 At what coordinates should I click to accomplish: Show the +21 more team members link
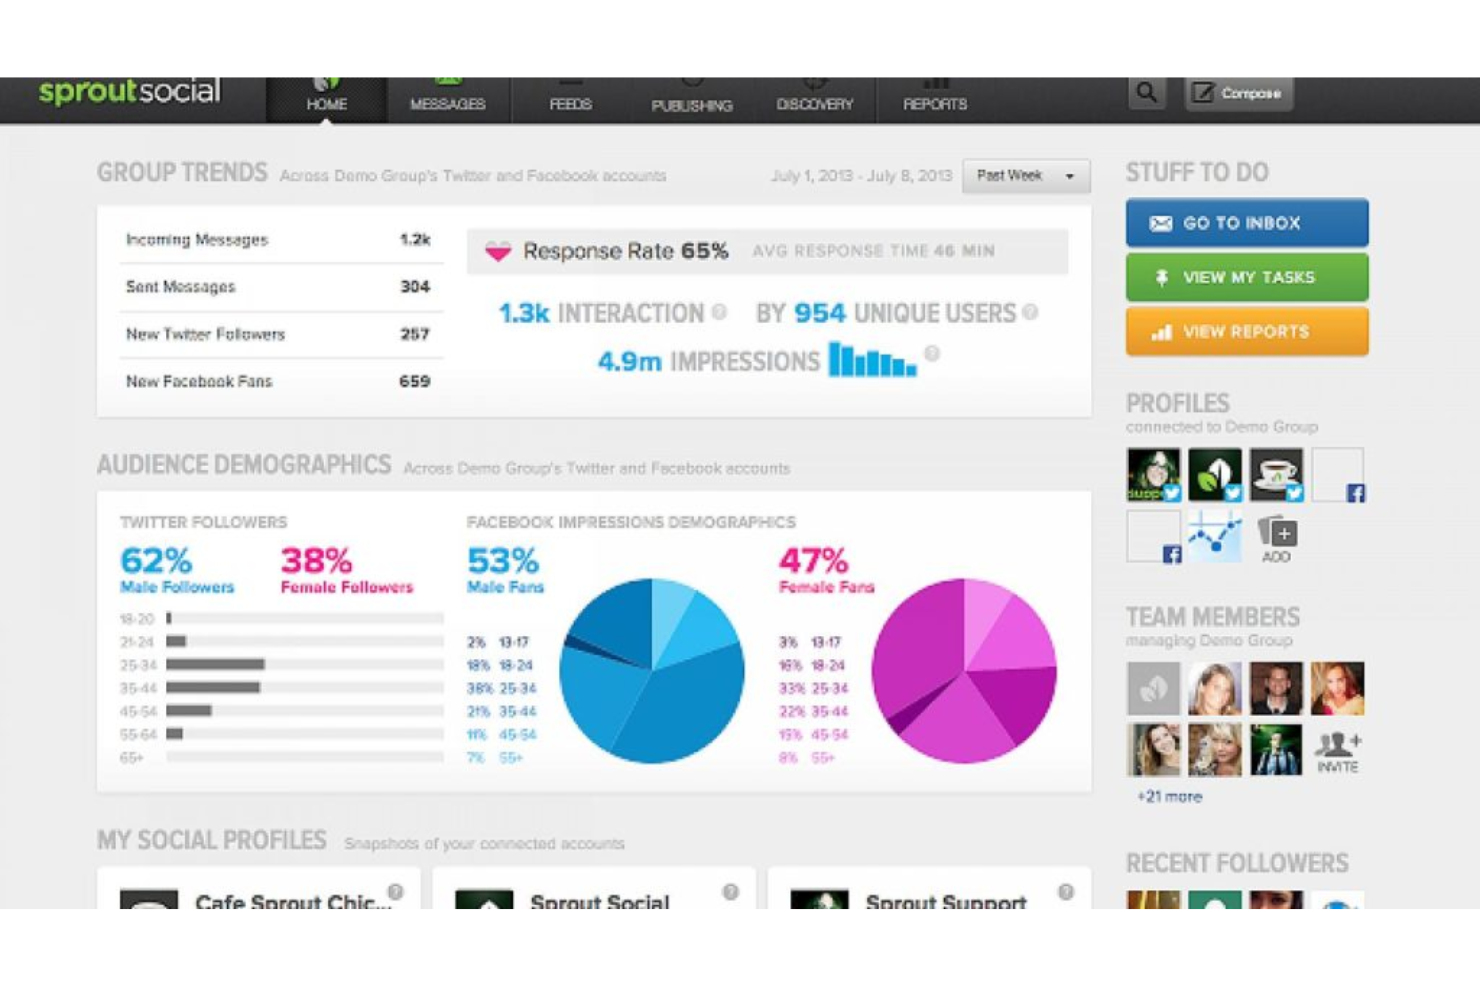pyautogui.click(x=1169, y=797)
